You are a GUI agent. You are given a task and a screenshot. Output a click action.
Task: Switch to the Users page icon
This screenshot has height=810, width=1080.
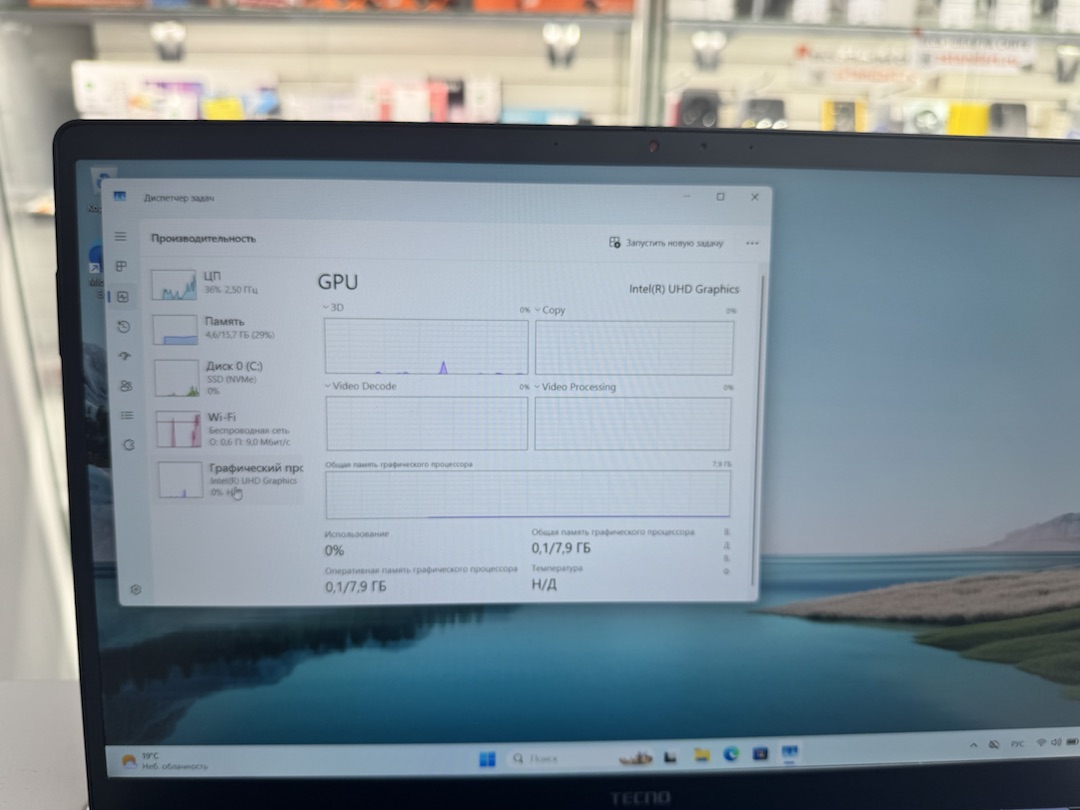click(x=126, y=386)
